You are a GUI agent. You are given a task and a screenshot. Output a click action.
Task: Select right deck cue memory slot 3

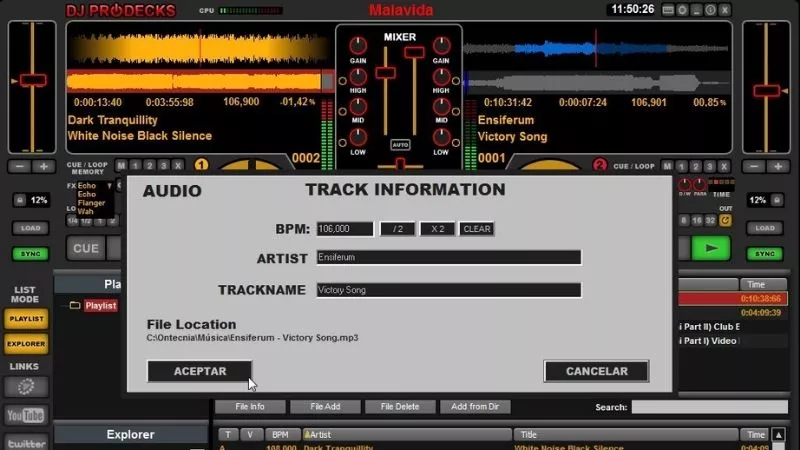pos(709,166)
